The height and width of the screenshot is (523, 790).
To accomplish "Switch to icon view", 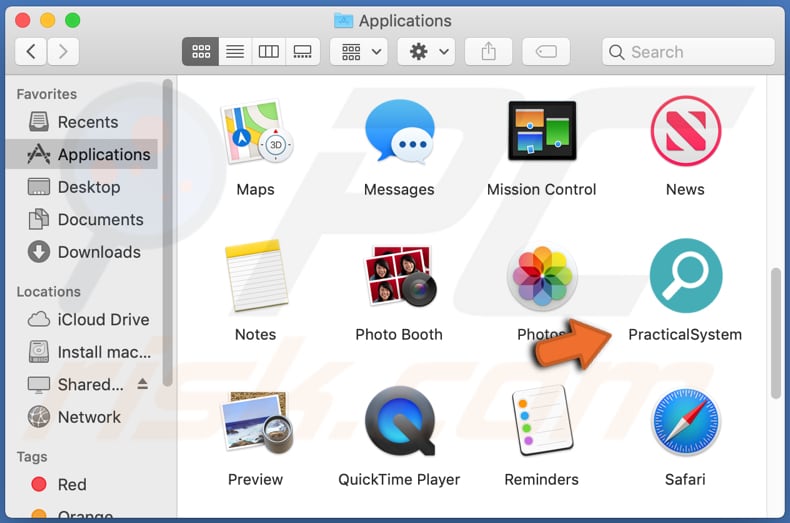I will point(201,51).
